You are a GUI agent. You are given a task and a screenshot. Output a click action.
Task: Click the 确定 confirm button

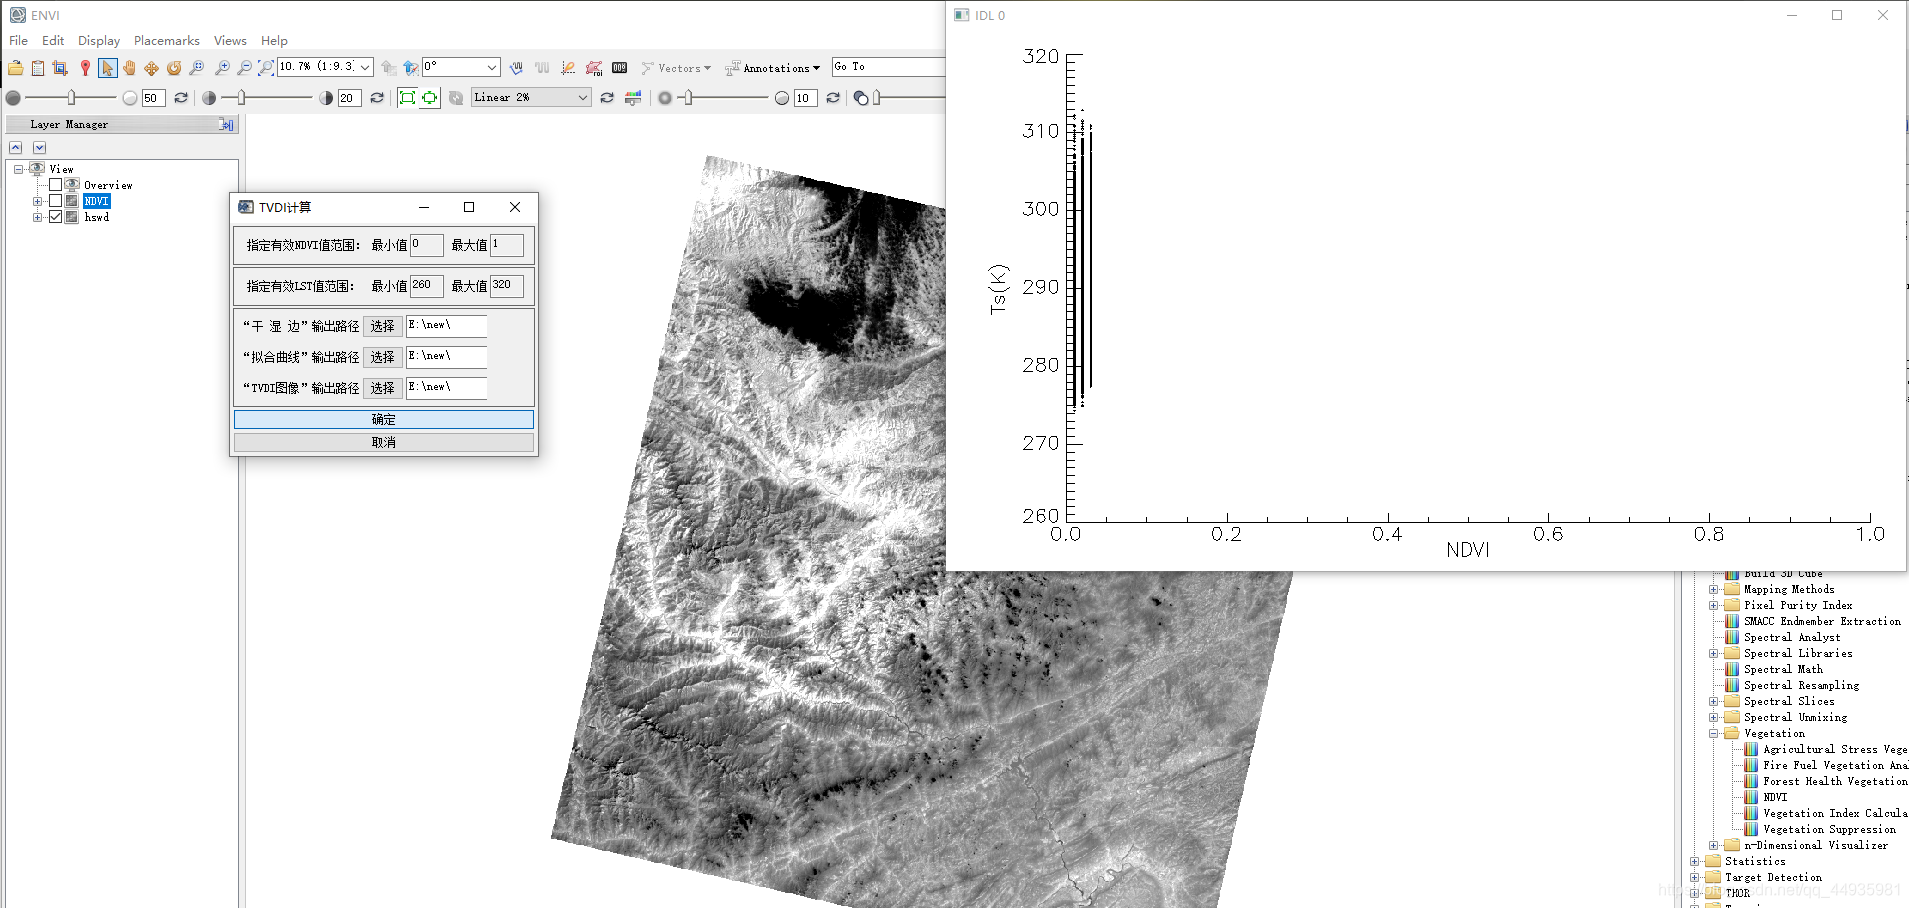pyautogui.click(x=384, y=419)
